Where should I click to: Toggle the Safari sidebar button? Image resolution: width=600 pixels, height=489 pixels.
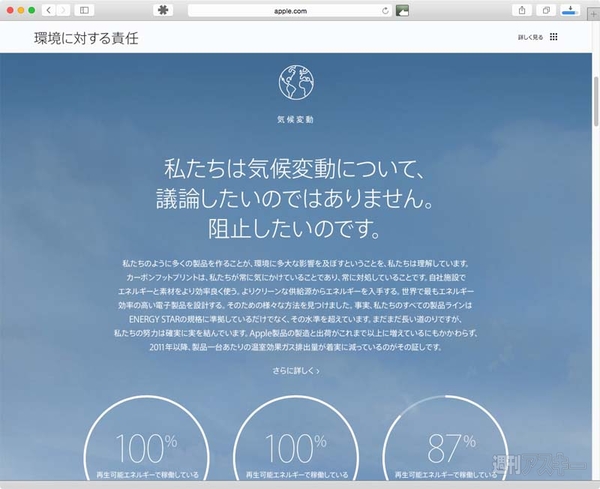[84, 10]
